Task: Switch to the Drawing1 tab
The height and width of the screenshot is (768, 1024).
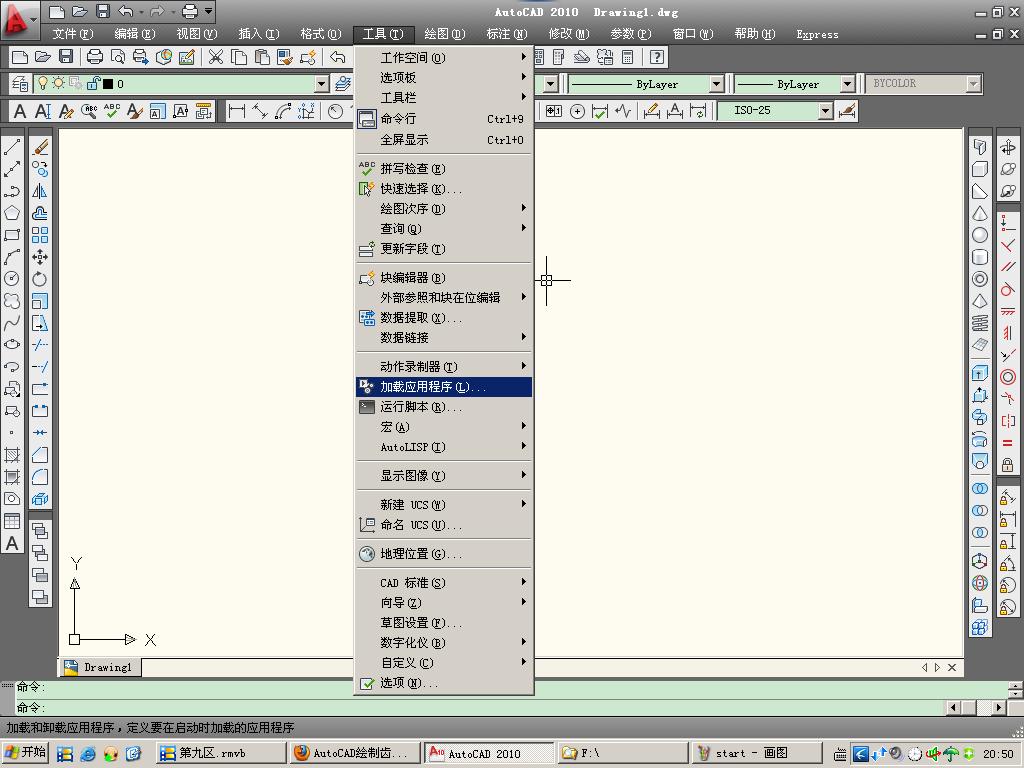Action: [x=100, y=667]
